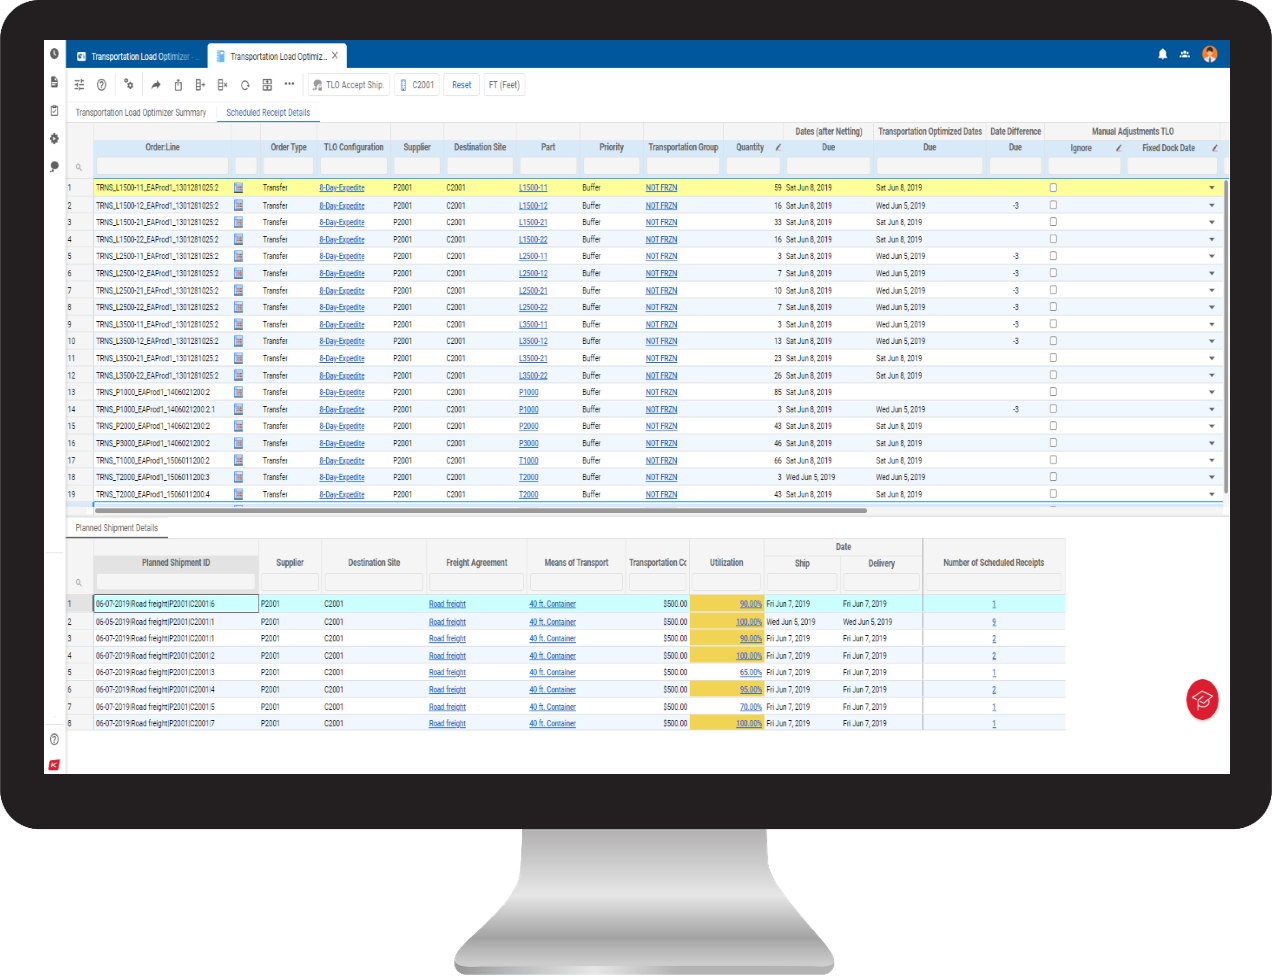Enable Ignore for the TRNS_T2000 row

click(x=1051, y=477)
